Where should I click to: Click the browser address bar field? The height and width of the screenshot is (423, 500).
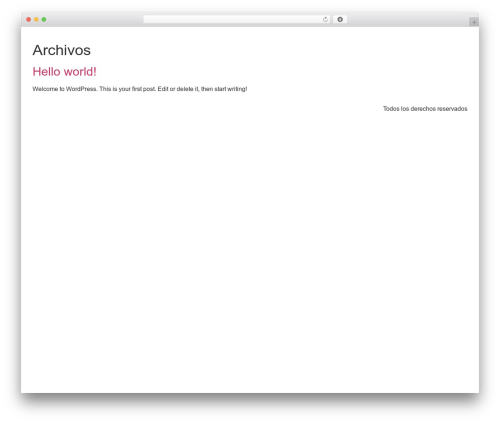237,19
